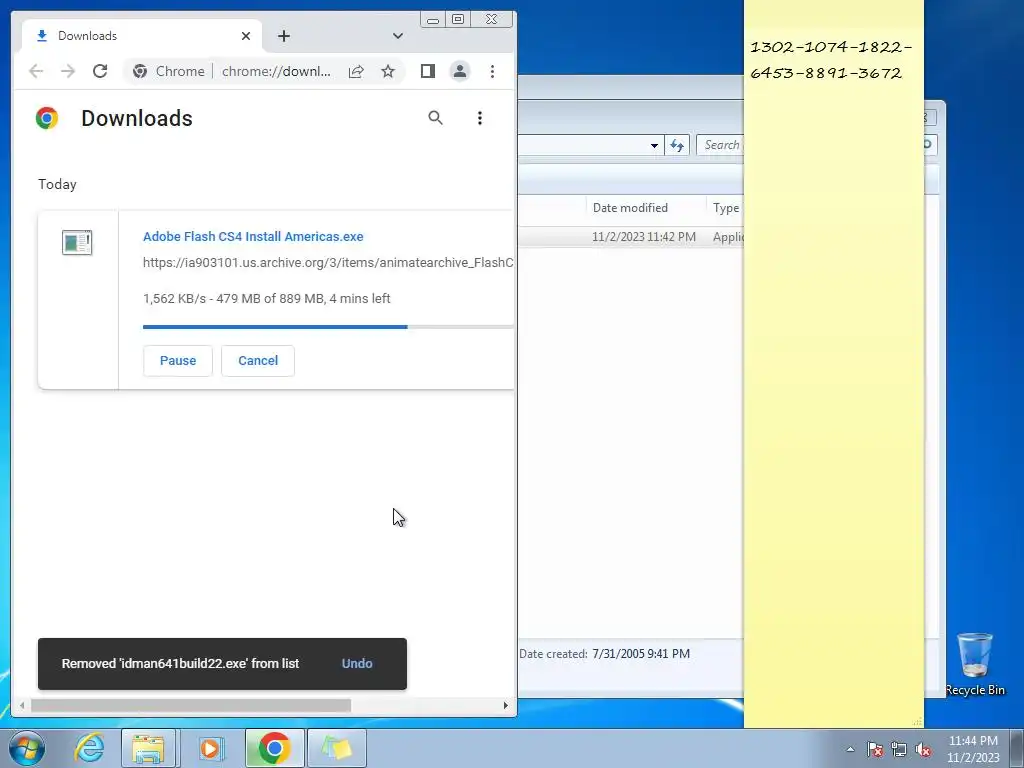The width and height of the screenshot is (1024, 768).
Task: Open Explorer address bar dropdown arrow
Action: coord(654,146)
